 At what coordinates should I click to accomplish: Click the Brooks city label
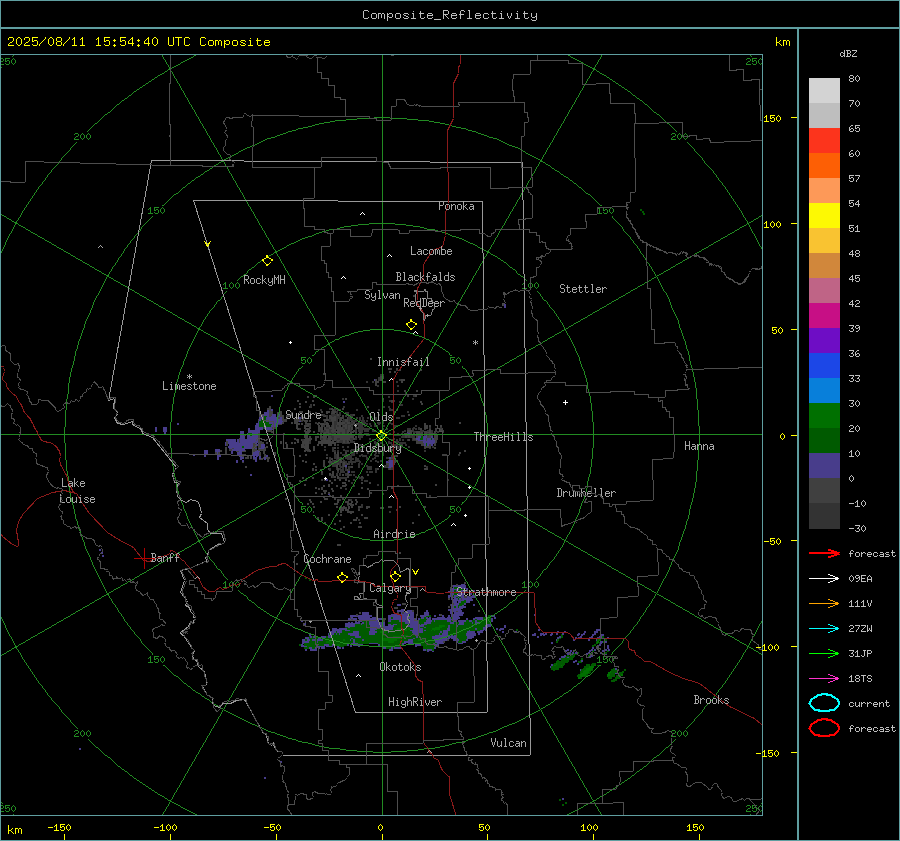pos(711,700)
